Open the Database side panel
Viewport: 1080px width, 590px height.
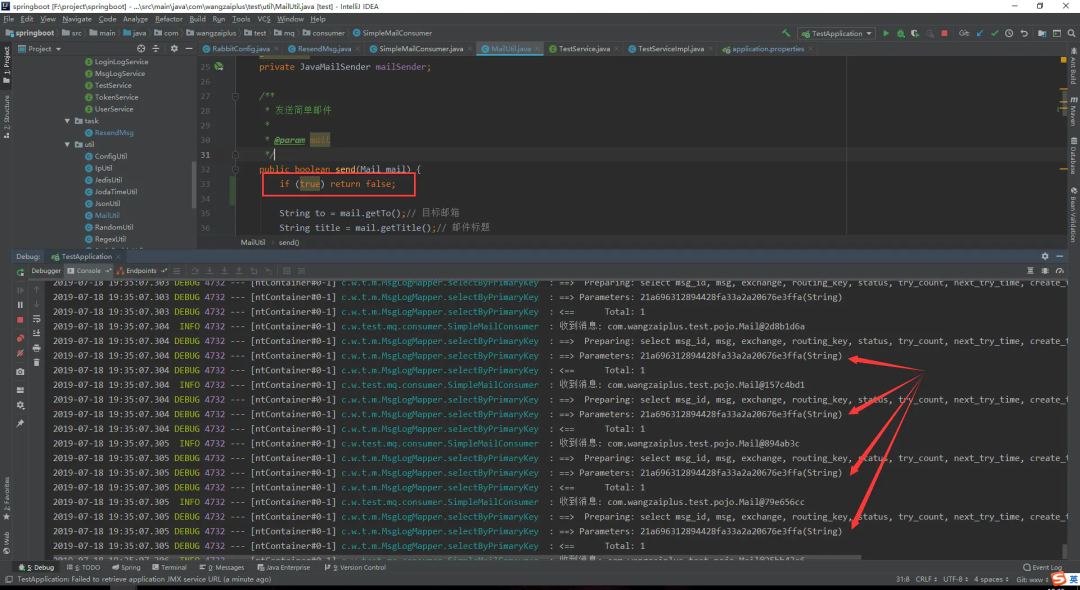point(1073,156)
